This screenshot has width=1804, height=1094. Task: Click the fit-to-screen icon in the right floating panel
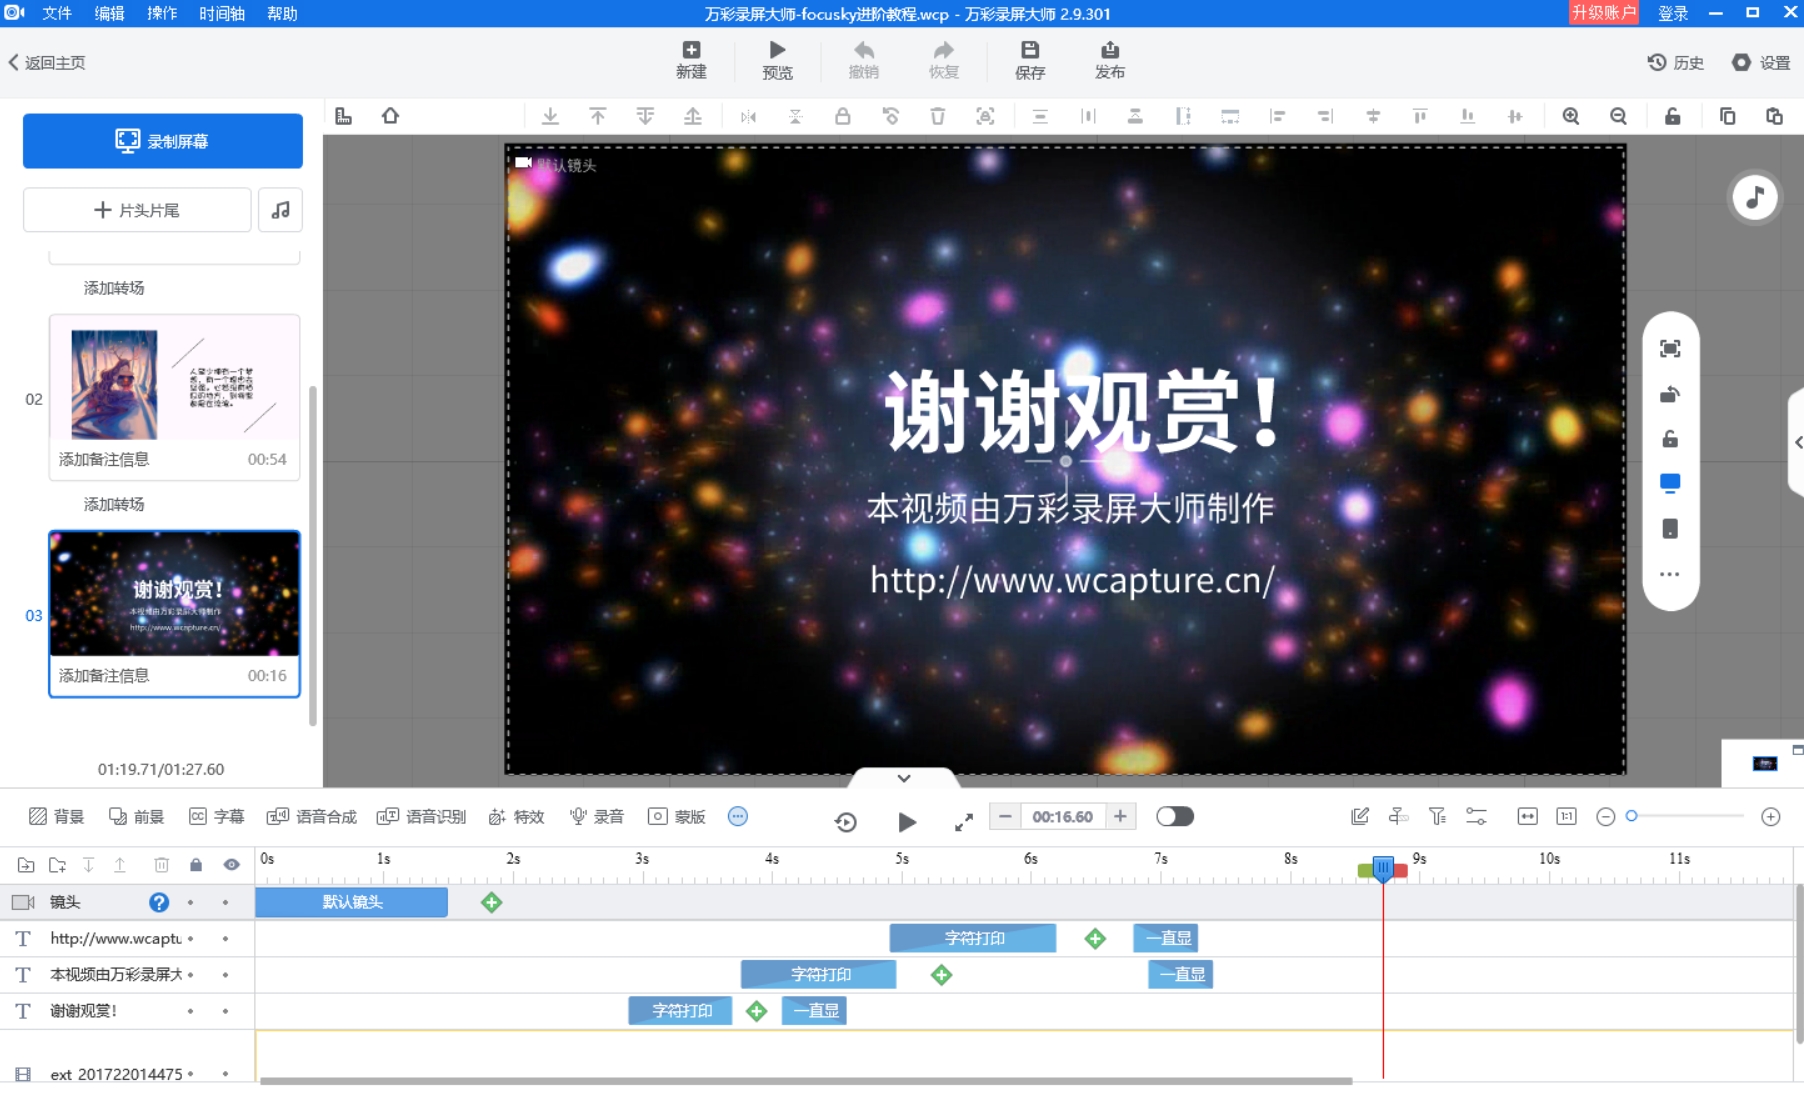[1670, 348]
